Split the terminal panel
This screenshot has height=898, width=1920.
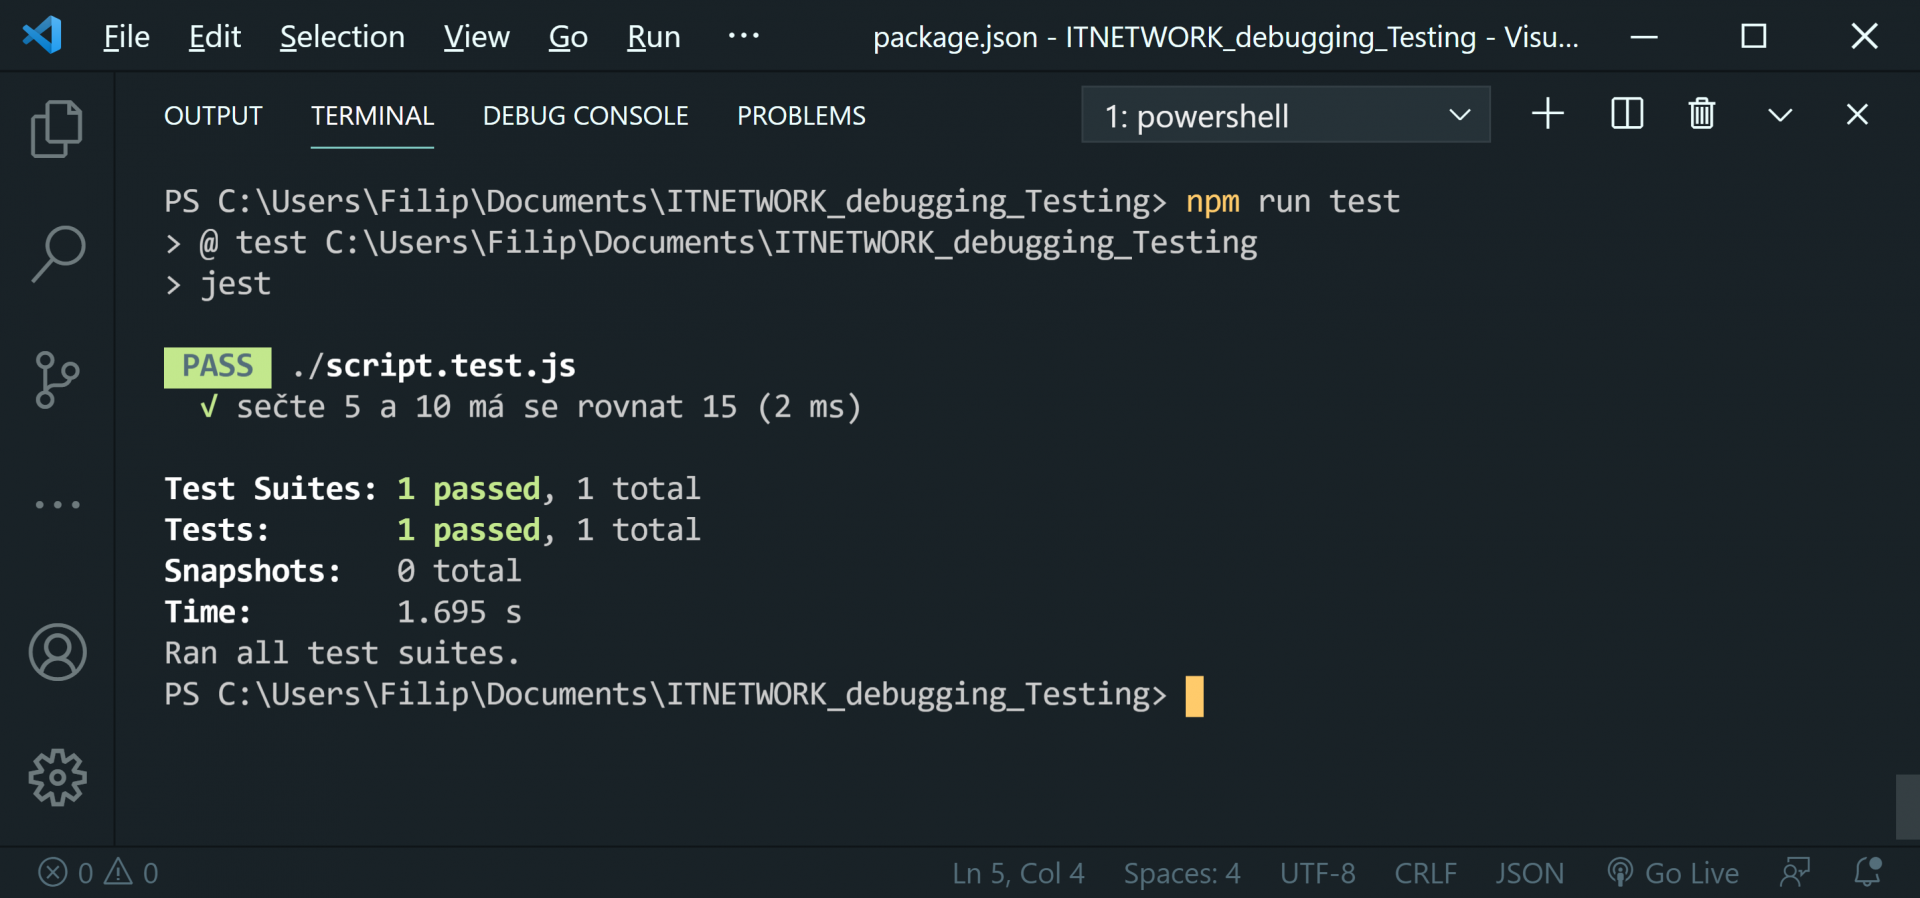(1627, 114)
